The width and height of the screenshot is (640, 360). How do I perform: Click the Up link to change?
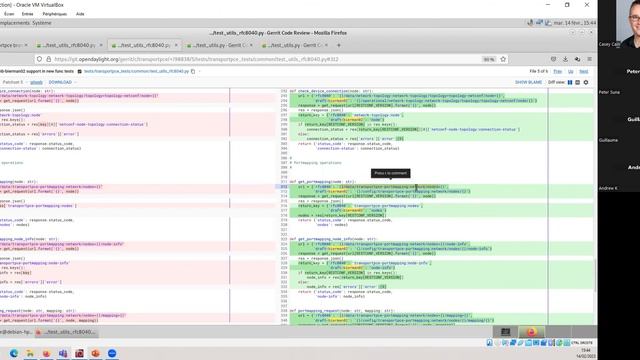pyautogui.click(x=571, y=71)
